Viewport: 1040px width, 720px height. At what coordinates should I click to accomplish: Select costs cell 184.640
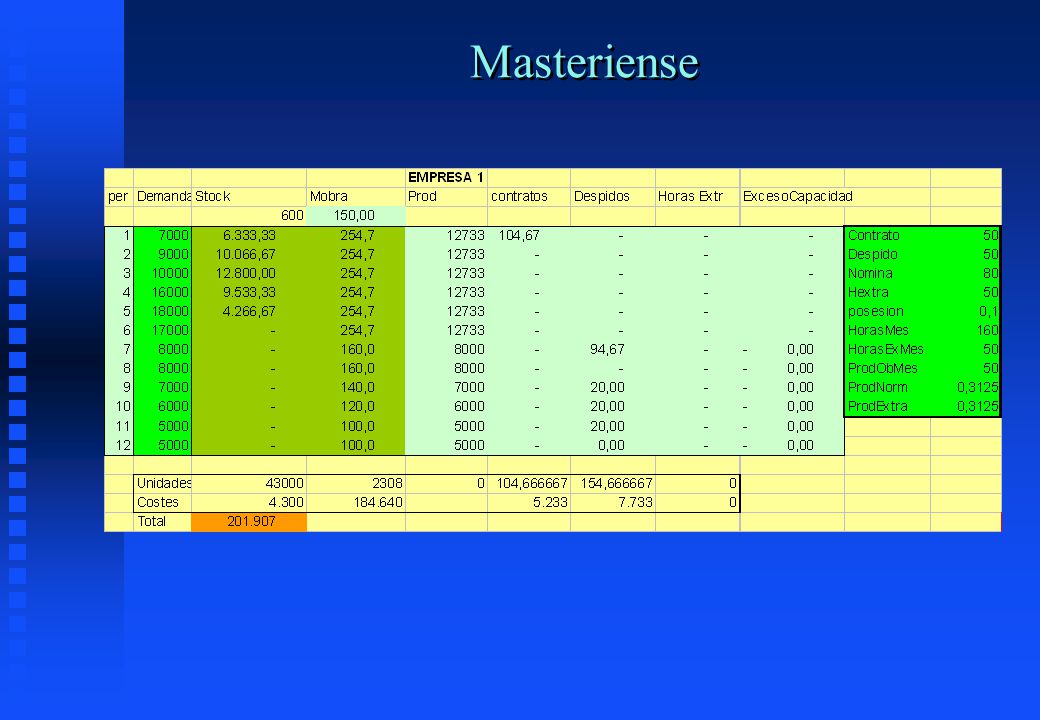[x=356, y=503]
